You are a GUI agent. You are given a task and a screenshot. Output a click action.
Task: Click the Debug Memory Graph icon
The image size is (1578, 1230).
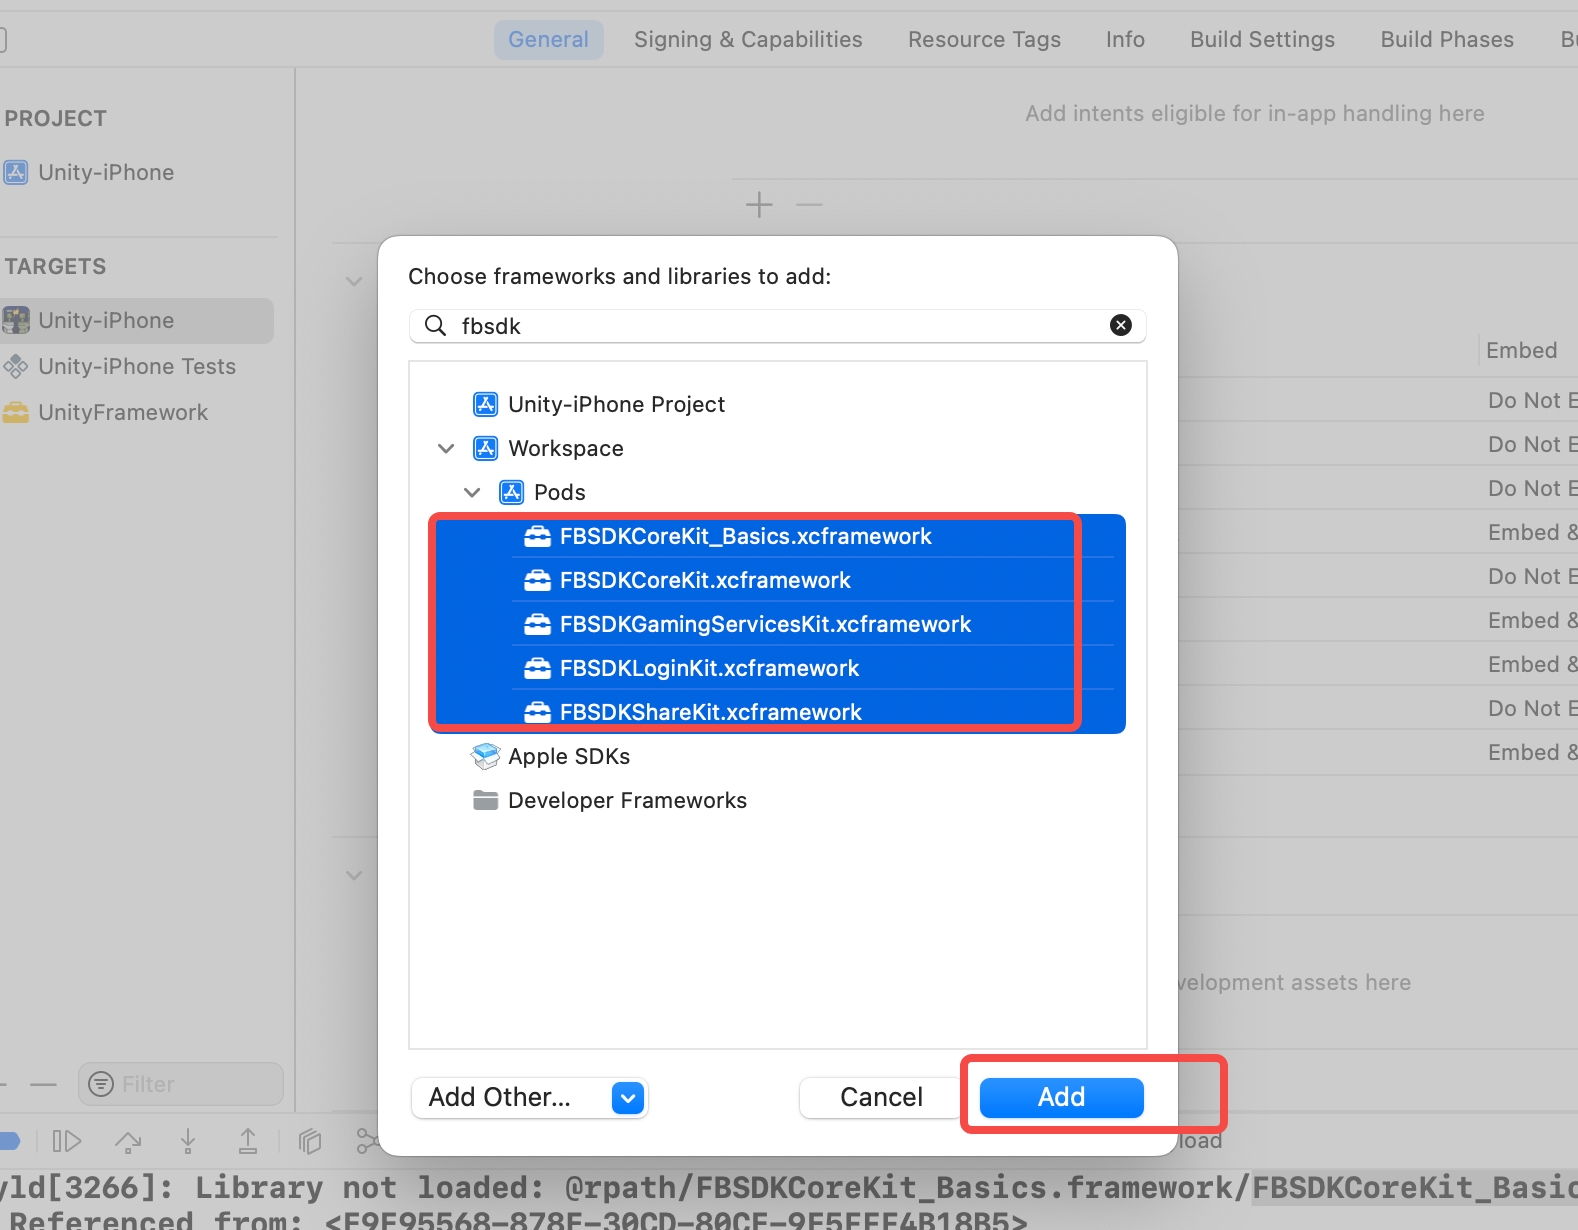366,1141
